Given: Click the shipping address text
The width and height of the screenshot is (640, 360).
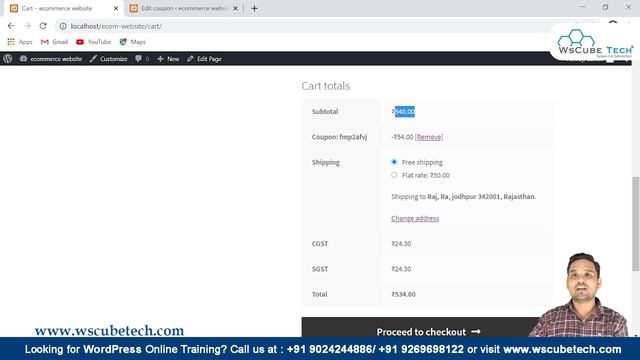Looking at the screenshot, I should click(464, 196).
